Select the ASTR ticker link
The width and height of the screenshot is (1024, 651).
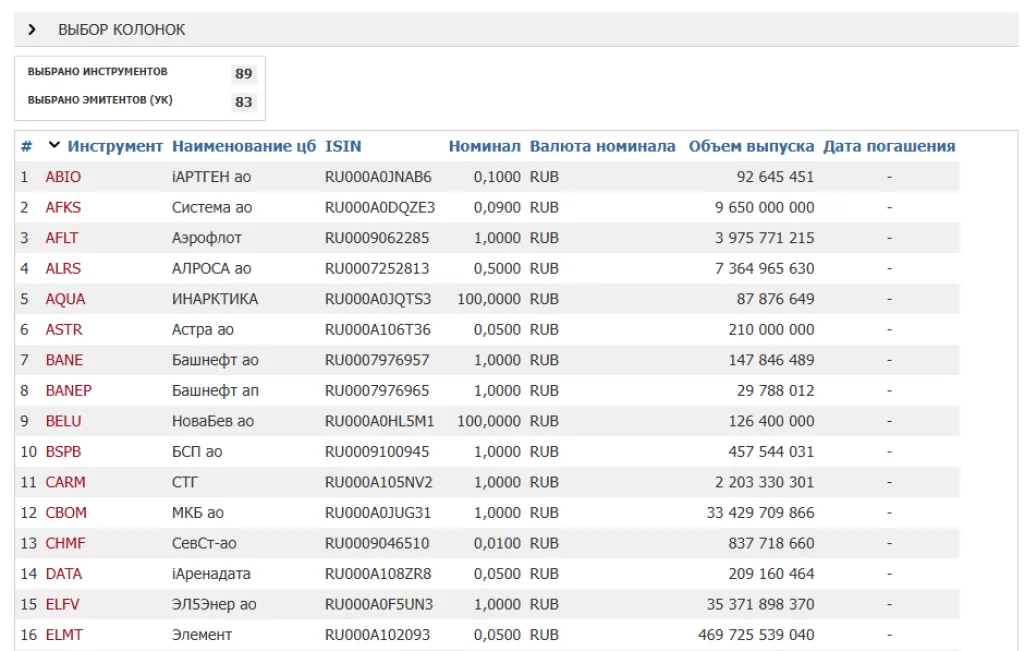63,330
